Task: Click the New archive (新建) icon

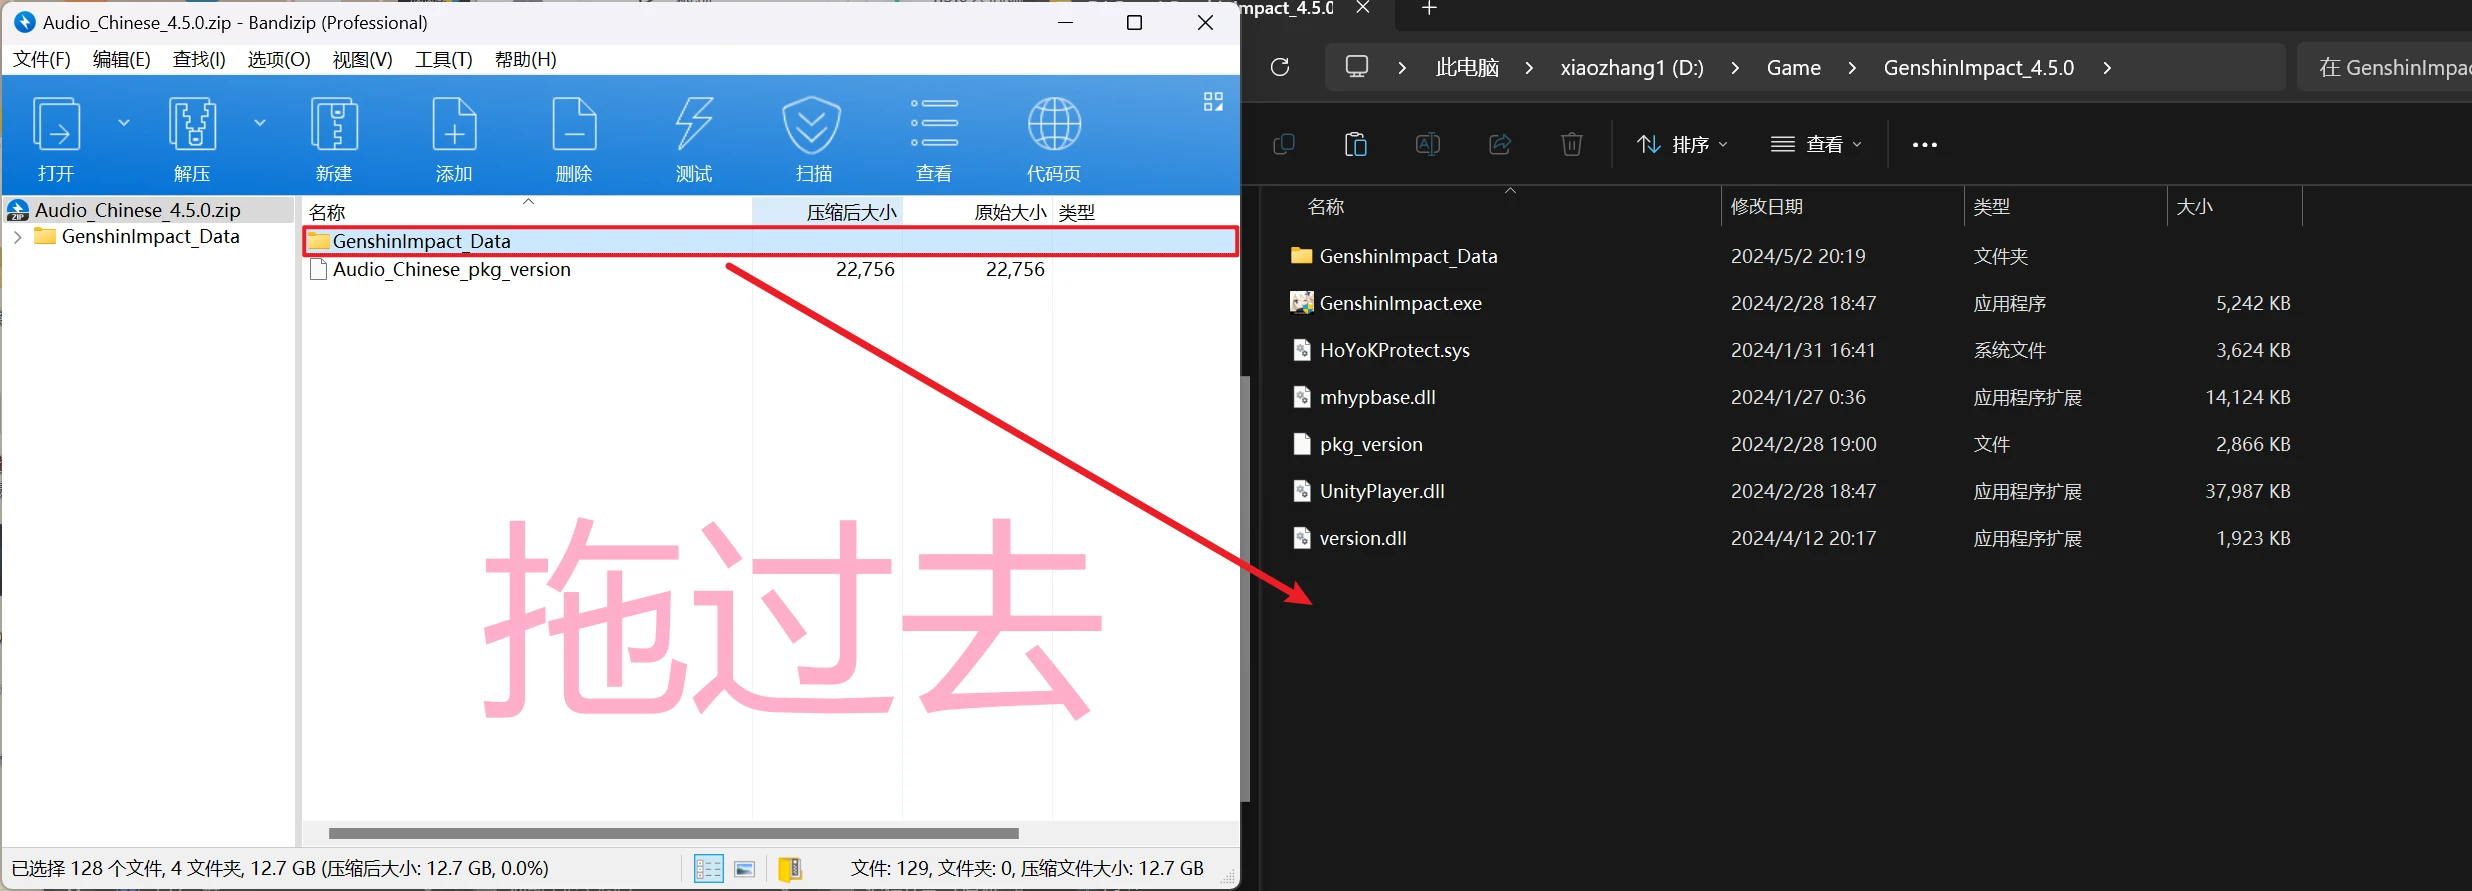Action: (x=334, y=138)
